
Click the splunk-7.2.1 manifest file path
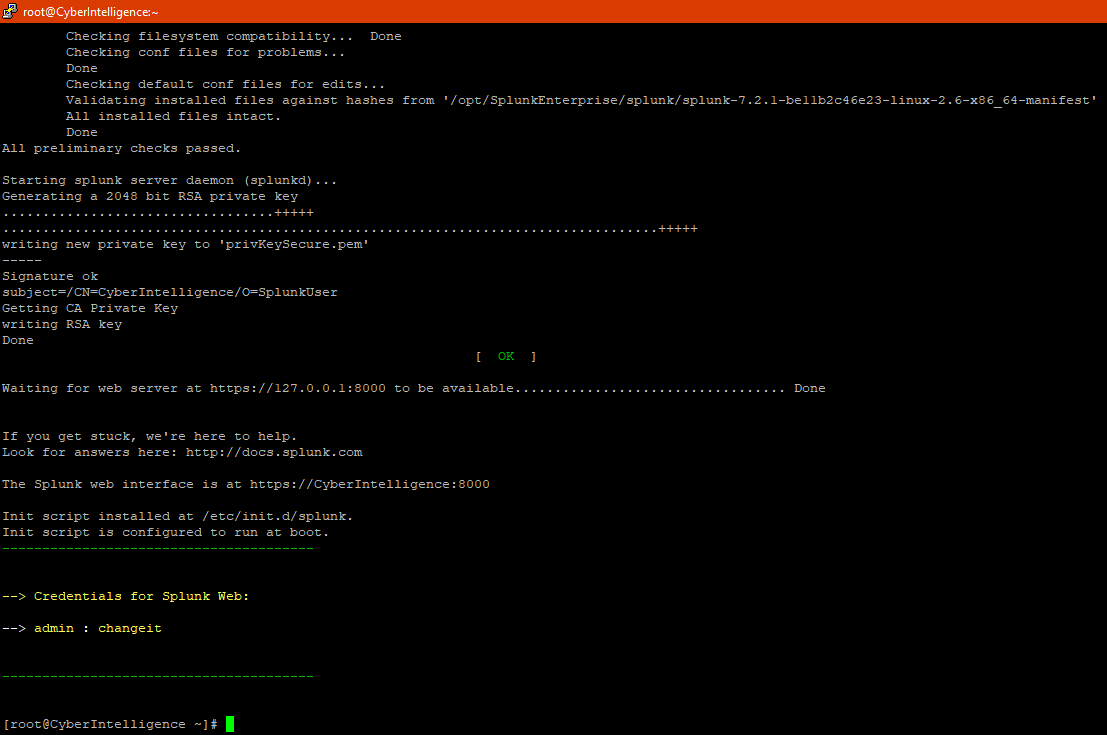coord(770,100)
